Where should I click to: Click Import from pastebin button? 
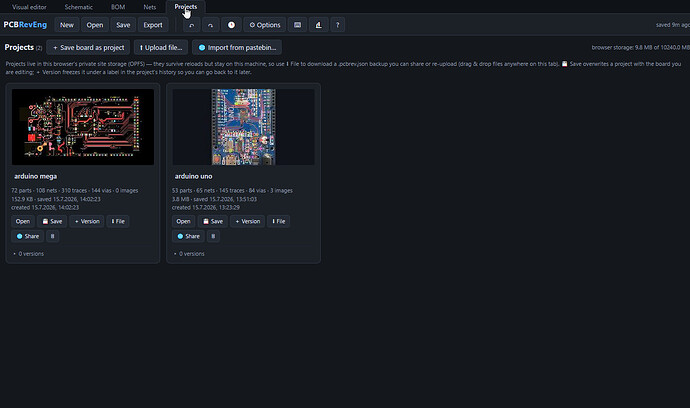(x=237, y=48)
